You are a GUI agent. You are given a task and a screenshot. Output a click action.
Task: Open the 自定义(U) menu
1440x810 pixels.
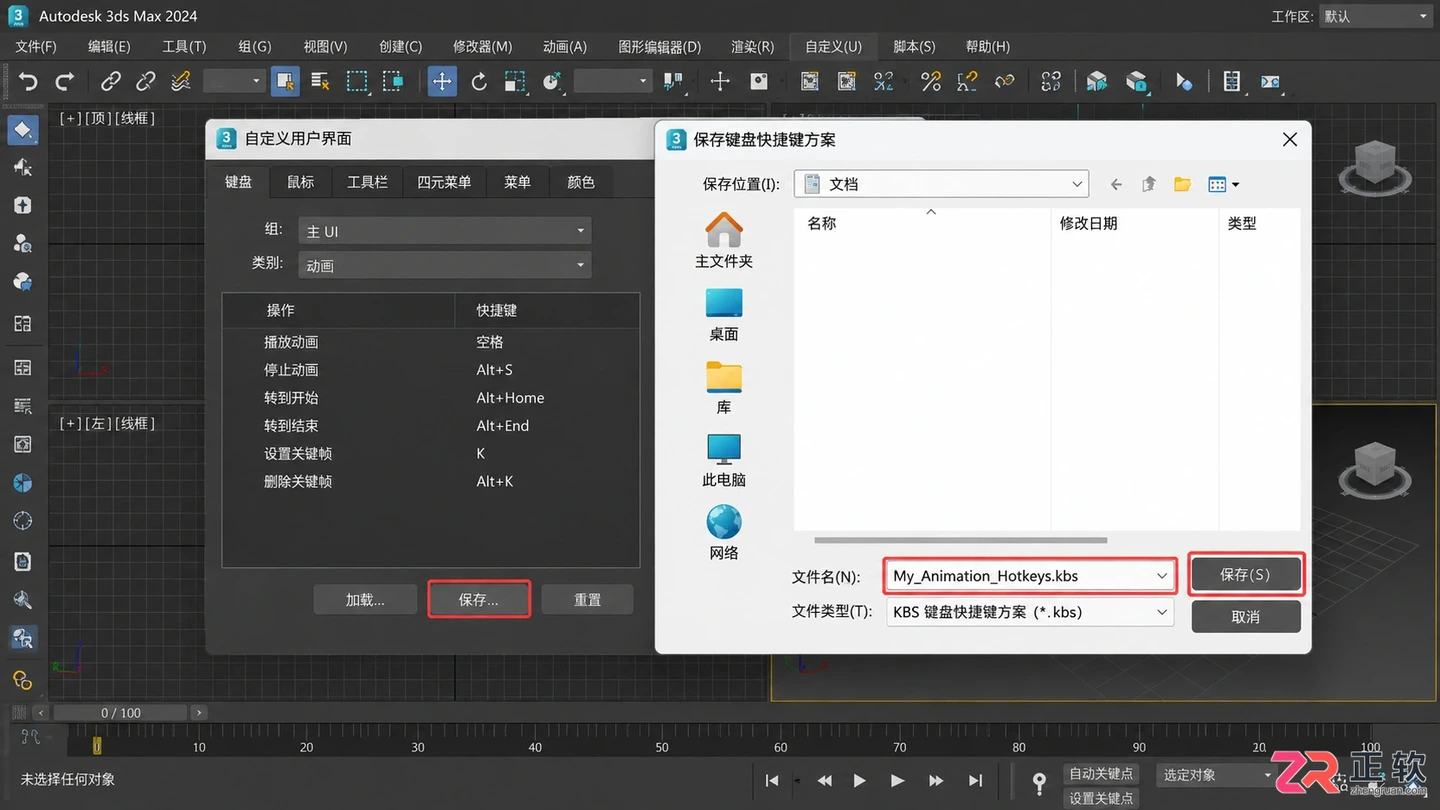click(x=834, y=46)
